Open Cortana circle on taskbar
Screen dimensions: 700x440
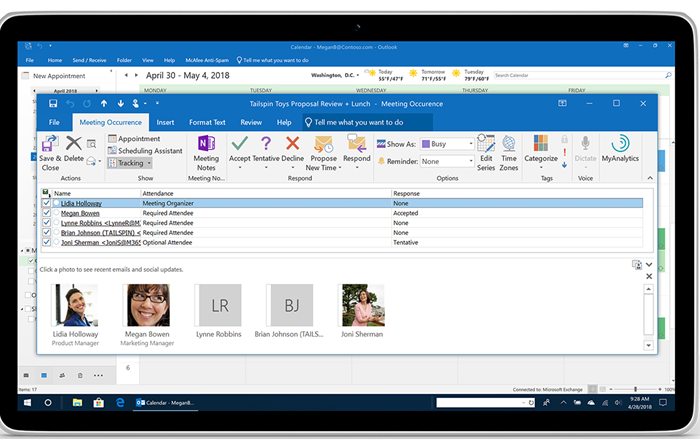click(48, 403)
